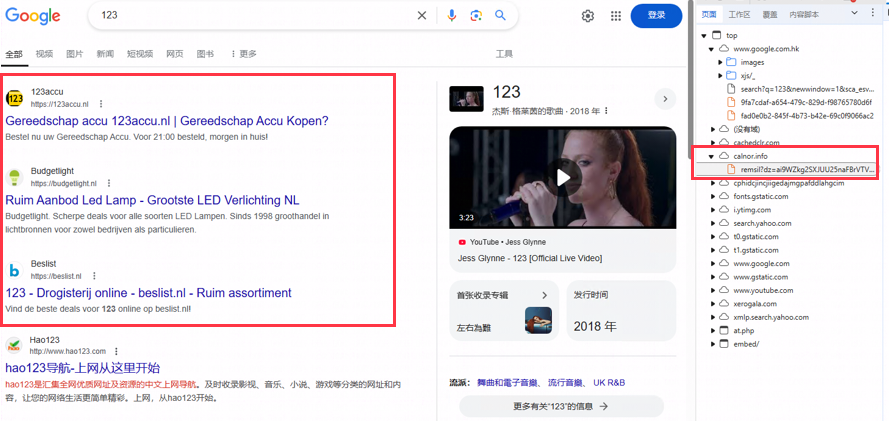Screen dimensions: 889x421
Task: Click the calnor.info cloud icon
Action: [723, 156]
